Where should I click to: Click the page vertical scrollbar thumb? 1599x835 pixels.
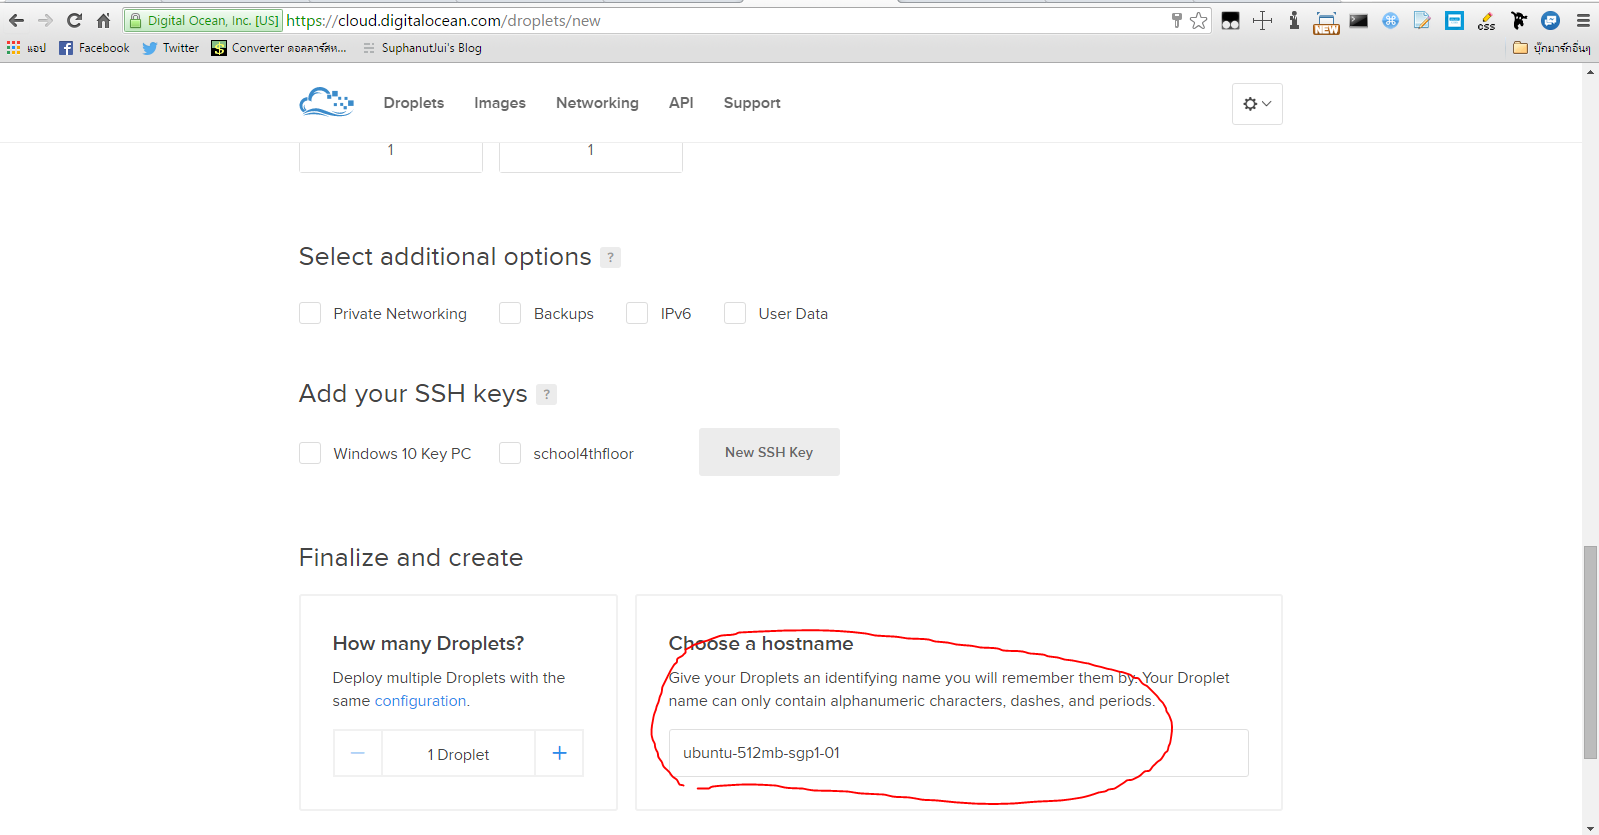coord(1590,652)
